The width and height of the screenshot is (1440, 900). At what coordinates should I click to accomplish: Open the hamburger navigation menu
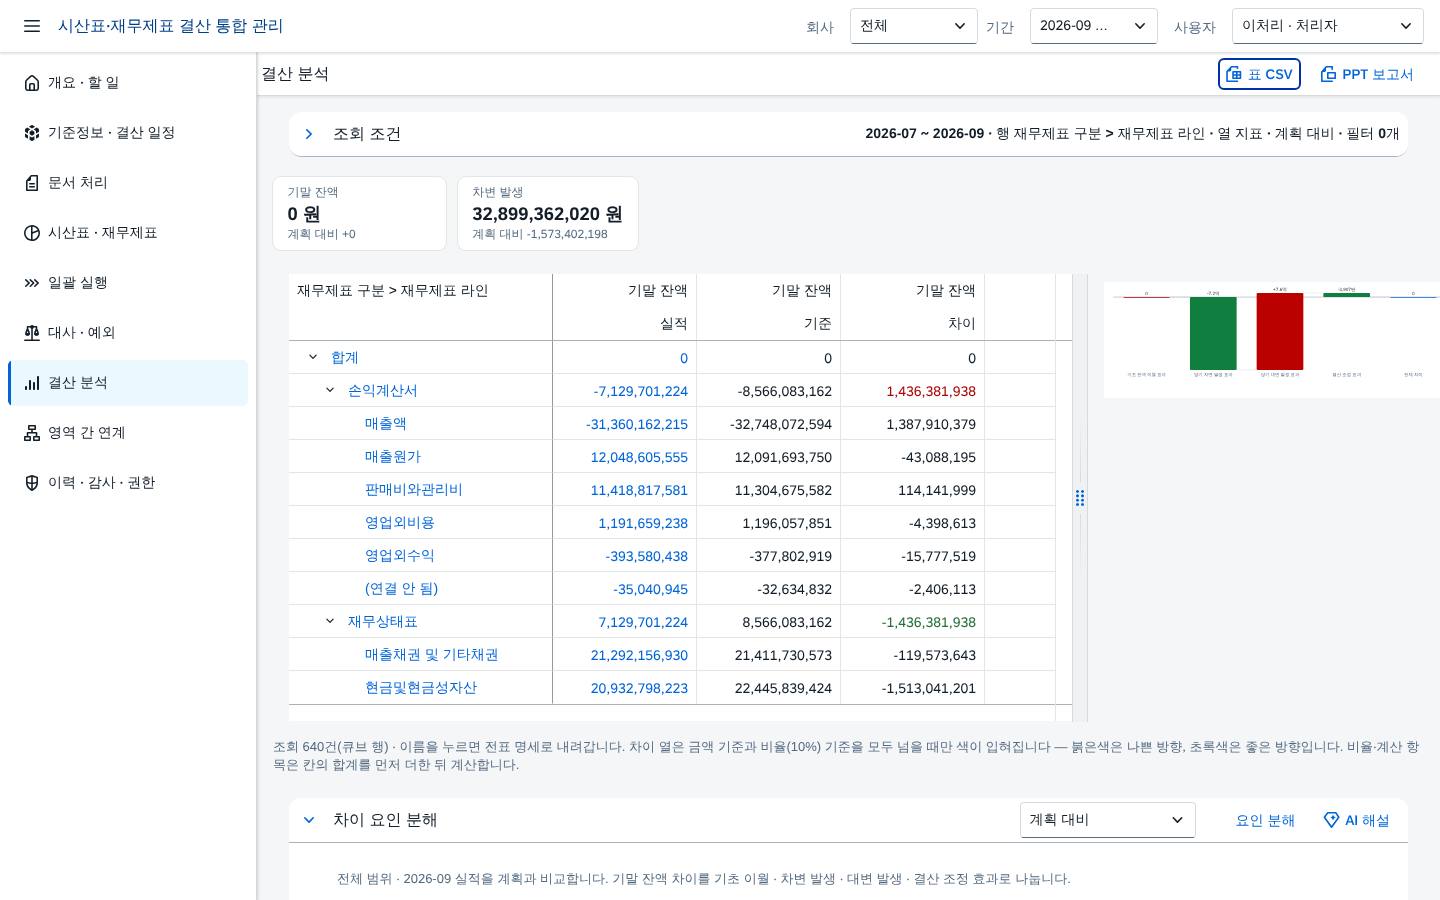[x=32, y=26]
